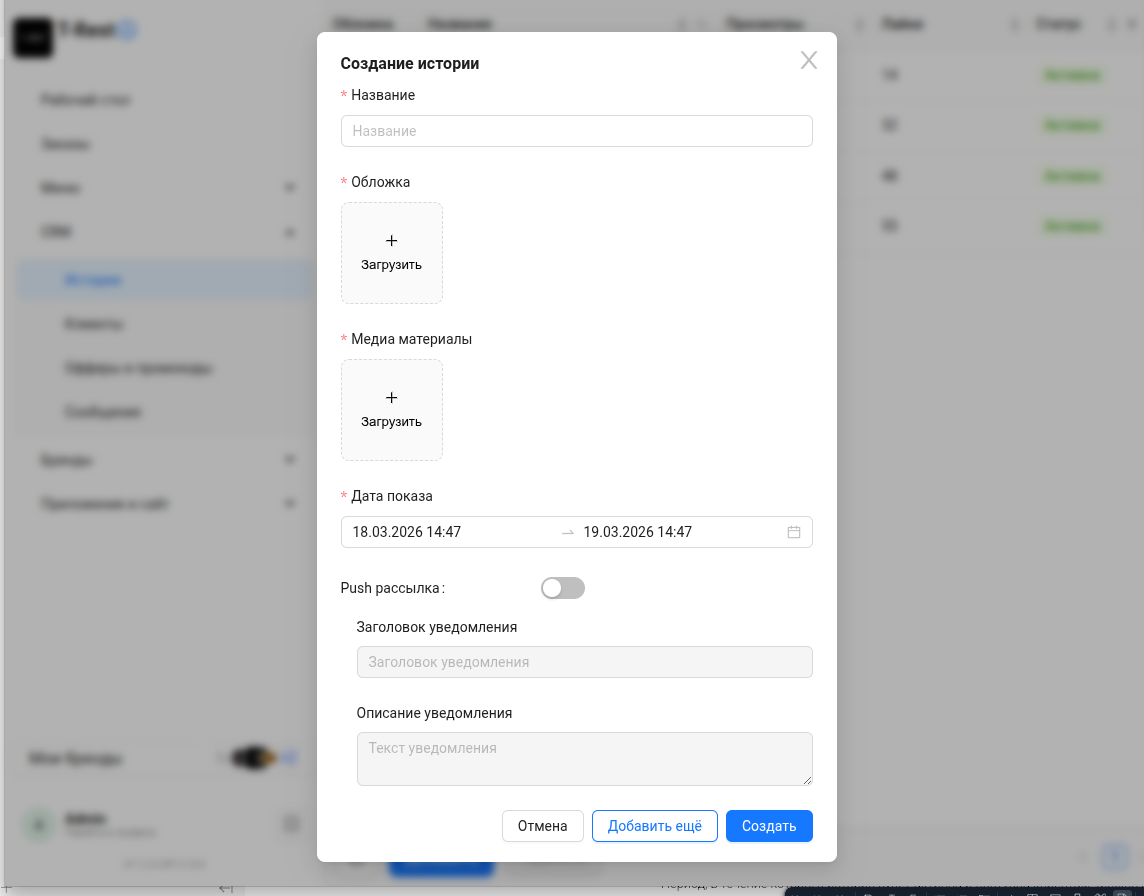Screen dimensions: 1144x896
Task: Collapse the CRM sidebar section
Action: [x=290, y=232]
